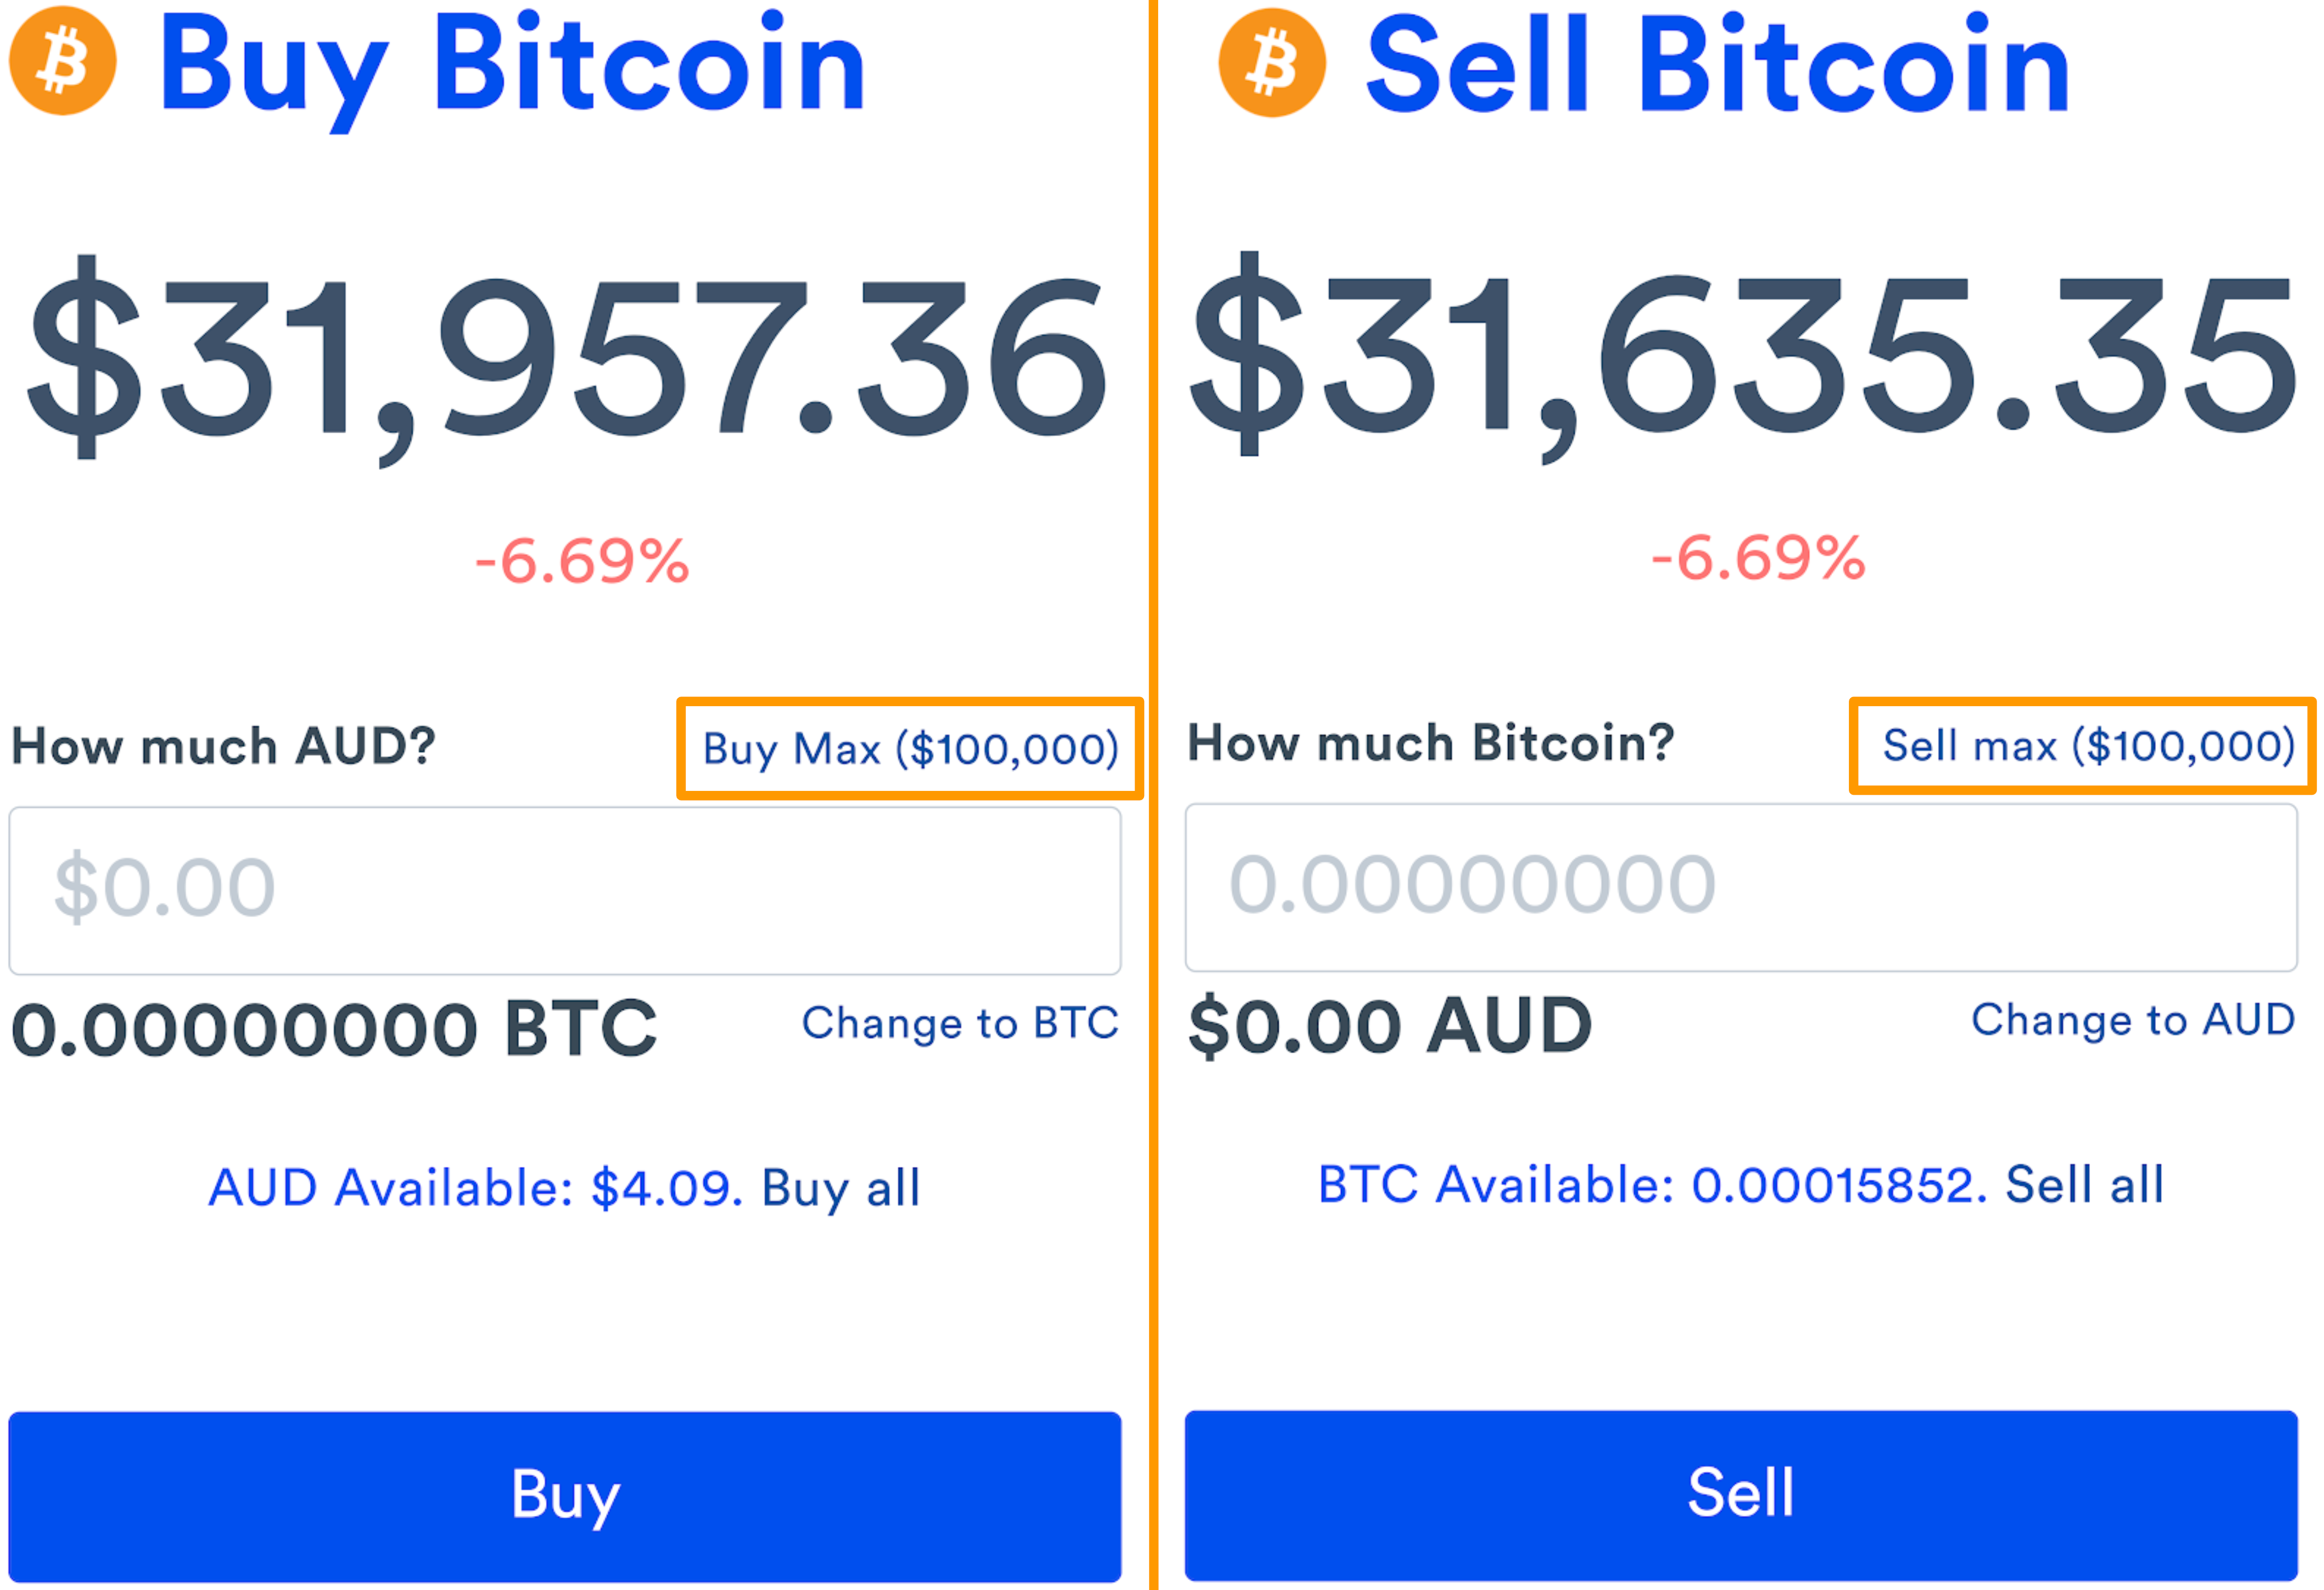The height and width of the screenshot is (1590, 2324).
Task: Click the -6.69% change under buy price
Action: coord(582,561)
